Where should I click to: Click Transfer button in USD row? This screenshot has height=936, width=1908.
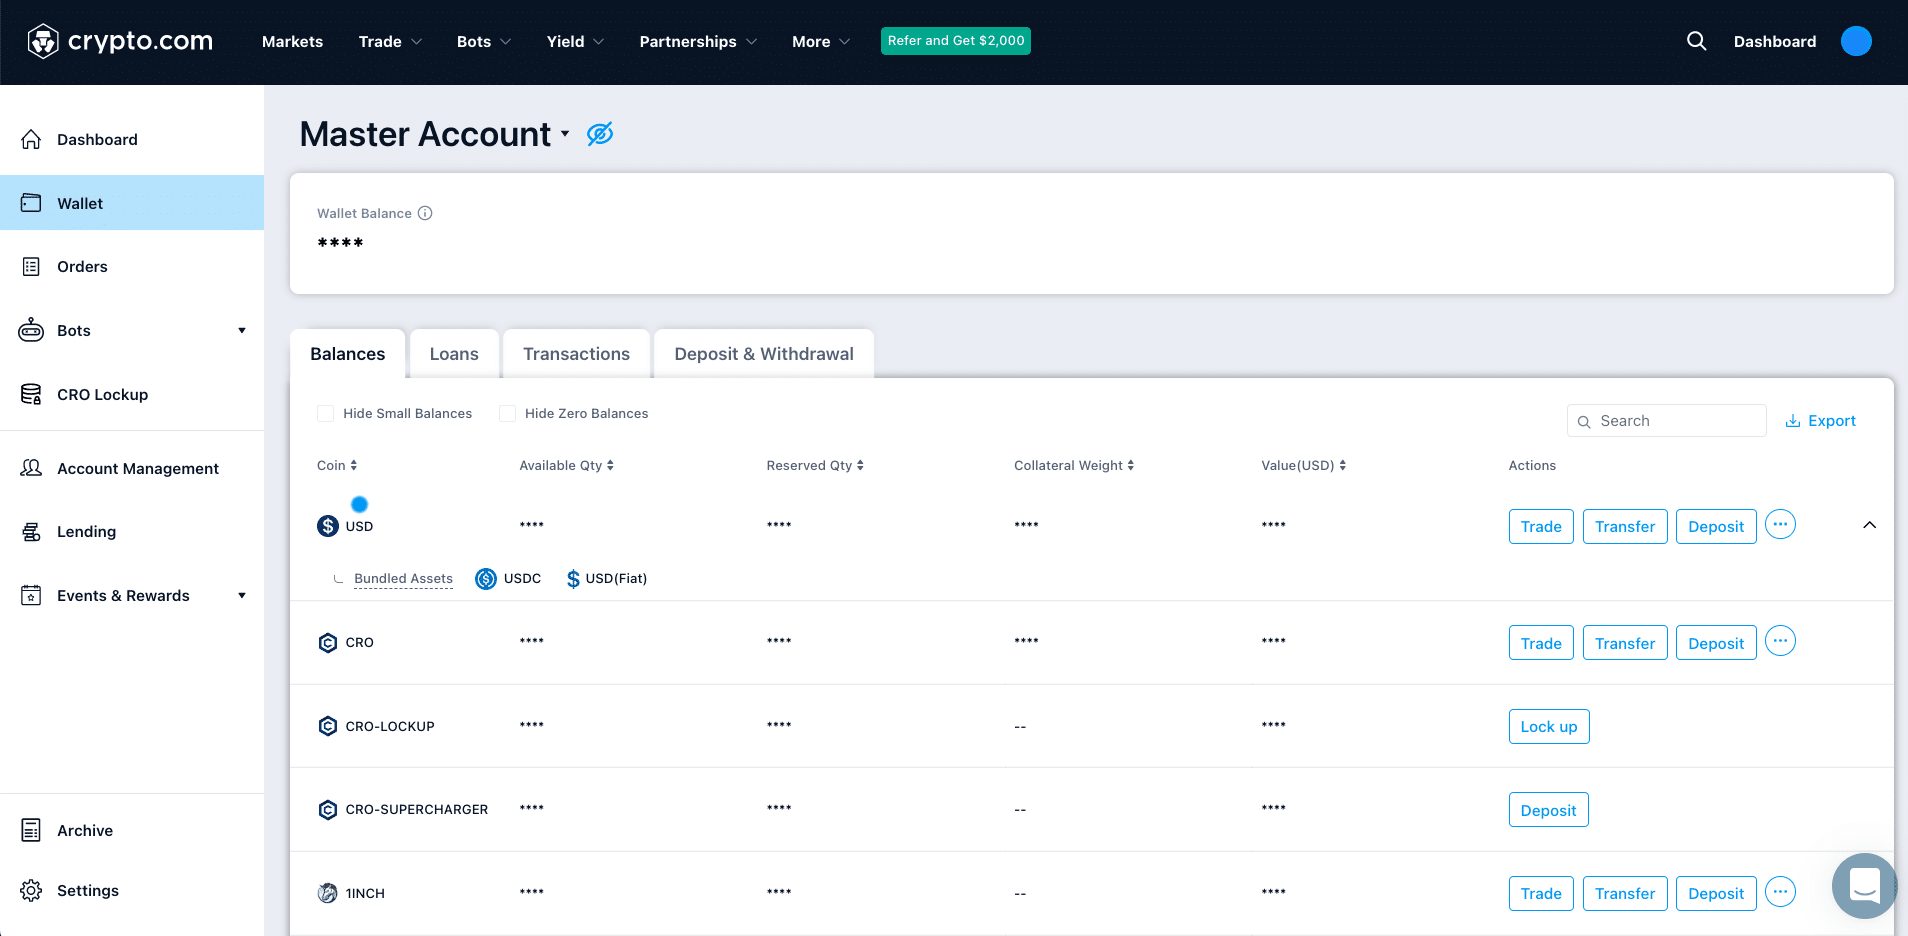(1625, 527)
